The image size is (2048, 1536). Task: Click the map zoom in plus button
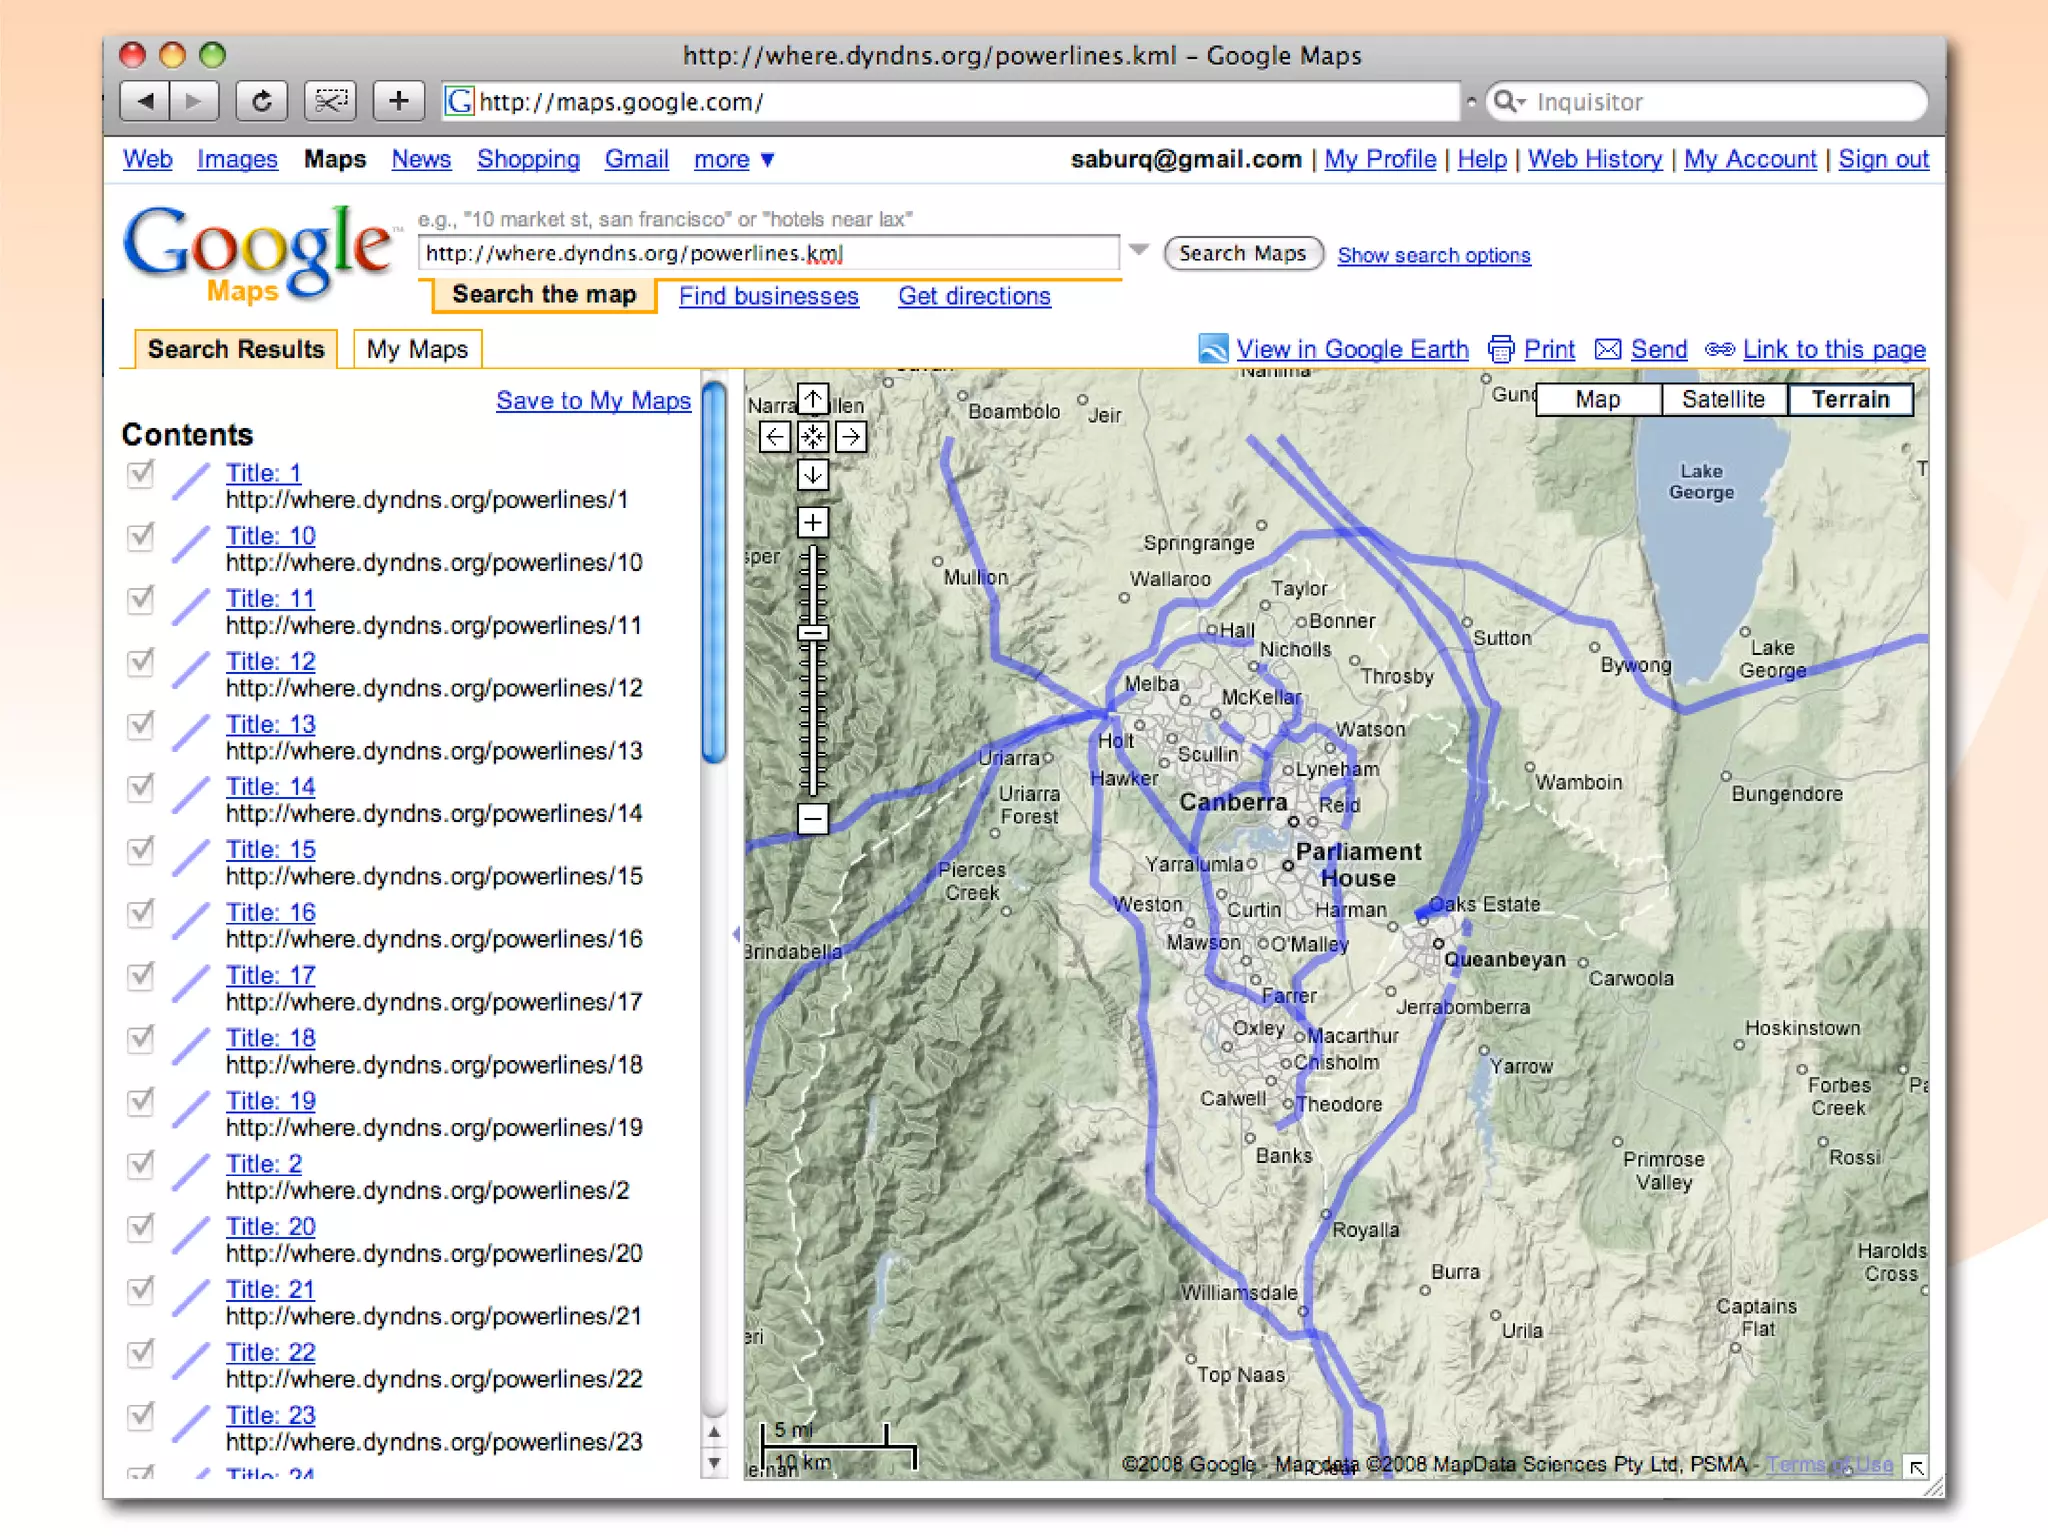(x=813, y=522)
